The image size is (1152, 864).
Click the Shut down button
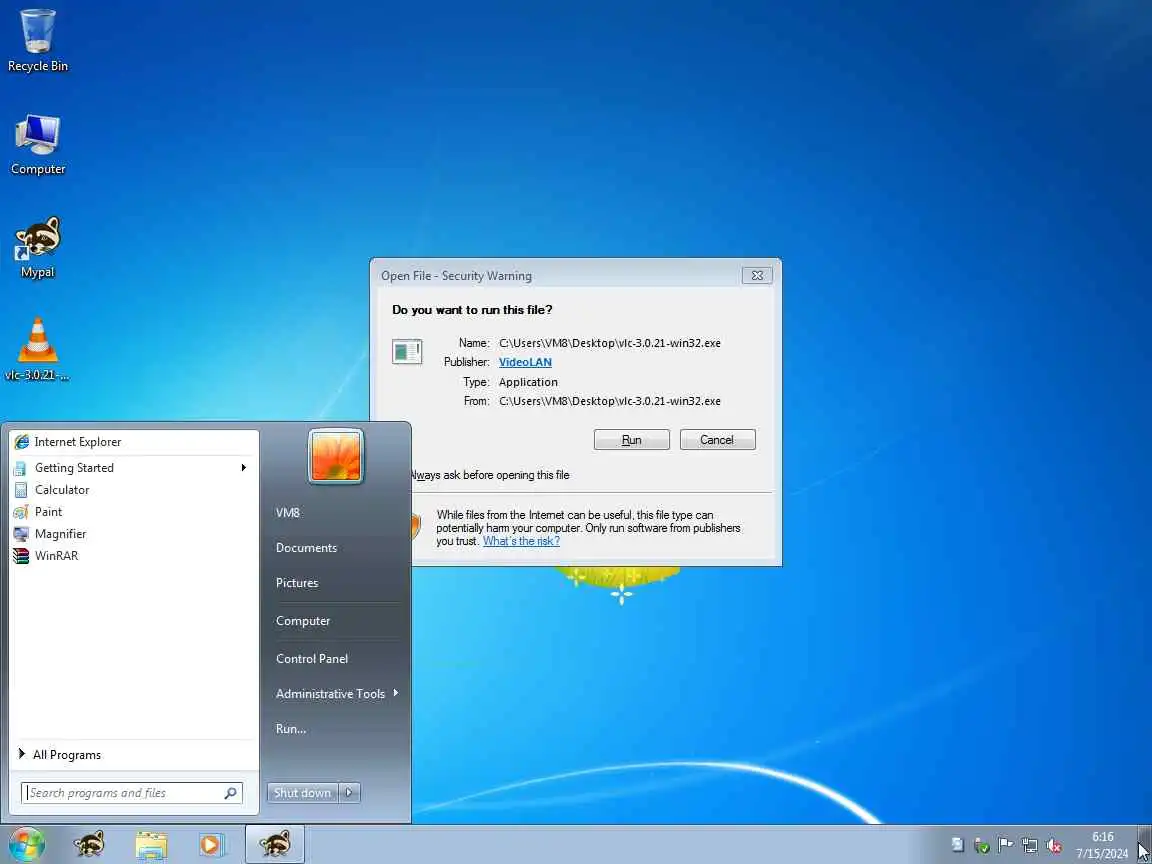pyautogui.click(x=302, y=792)
